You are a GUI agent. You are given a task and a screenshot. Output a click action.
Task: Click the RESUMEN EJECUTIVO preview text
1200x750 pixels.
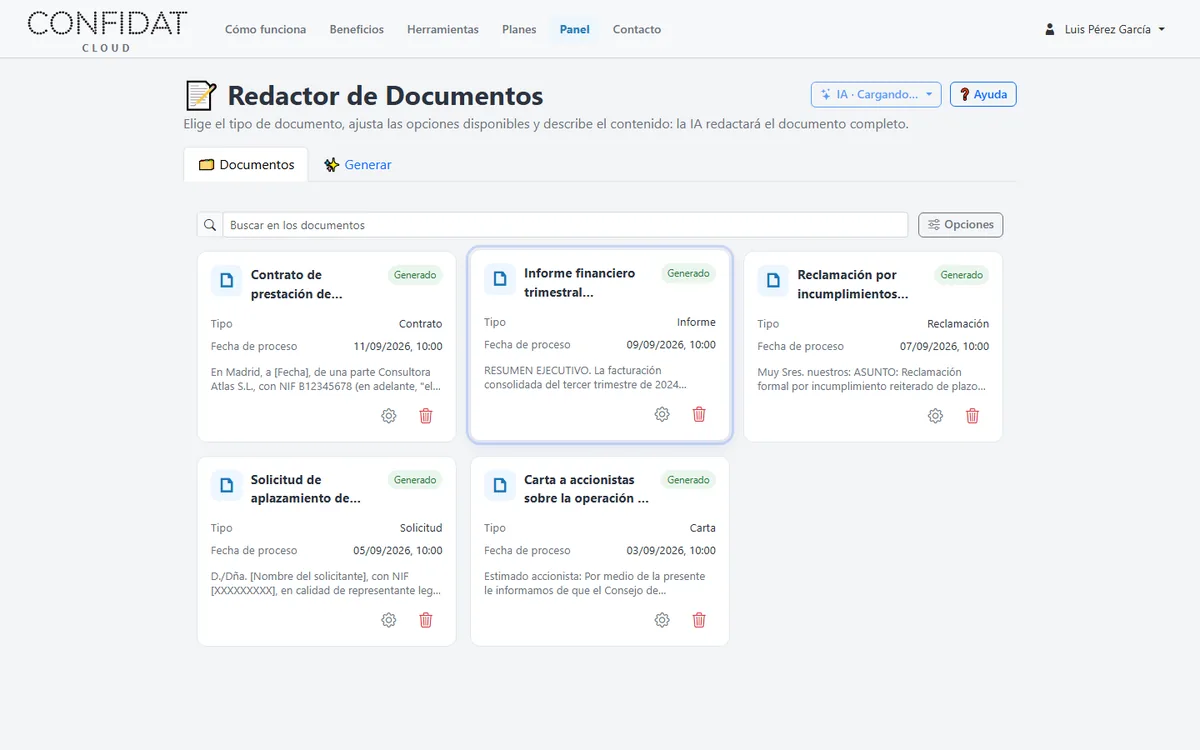click(x=585, y=377)
